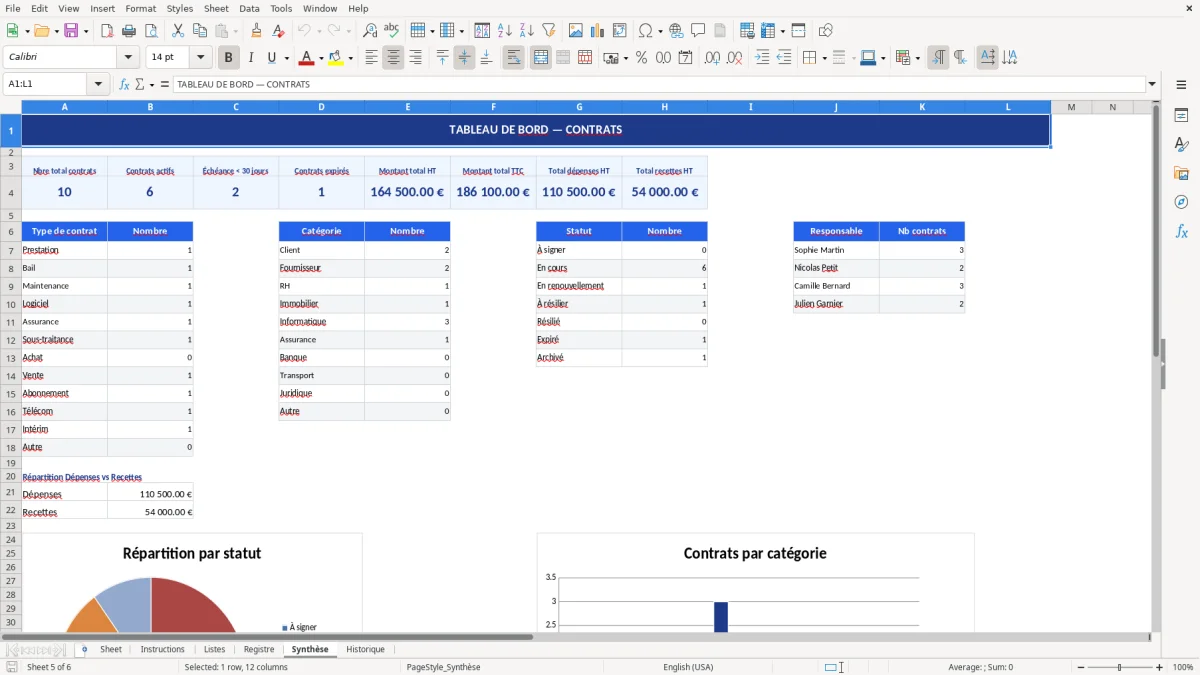
Task: Switch to the Registre sheet tab
Action: (x=259, y=649)
